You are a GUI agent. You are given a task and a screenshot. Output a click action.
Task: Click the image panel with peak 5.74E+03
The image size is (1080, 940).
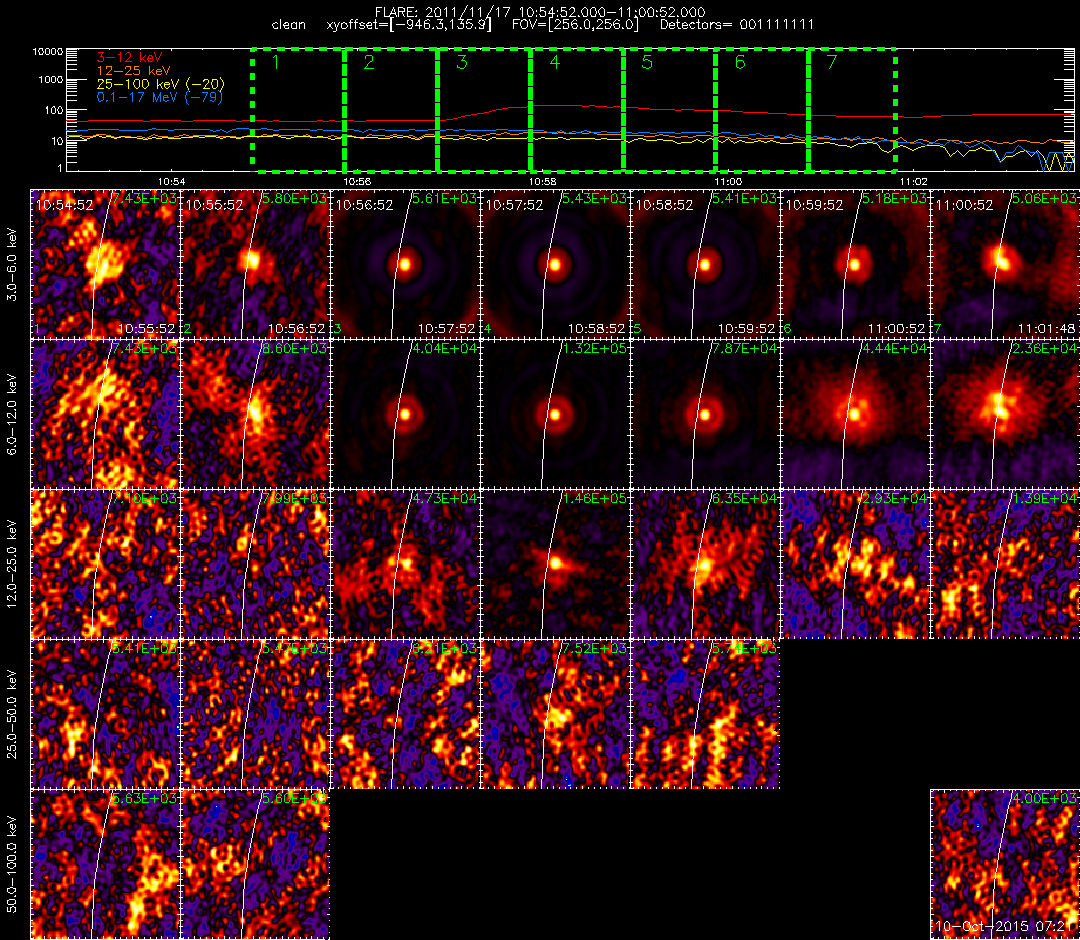click(x=705, y=715)
